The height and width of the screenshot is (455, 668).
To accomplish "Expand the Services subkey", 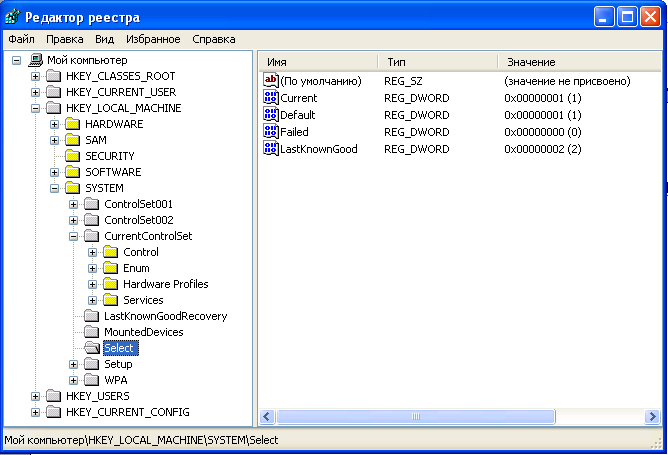I will (92, 300).
